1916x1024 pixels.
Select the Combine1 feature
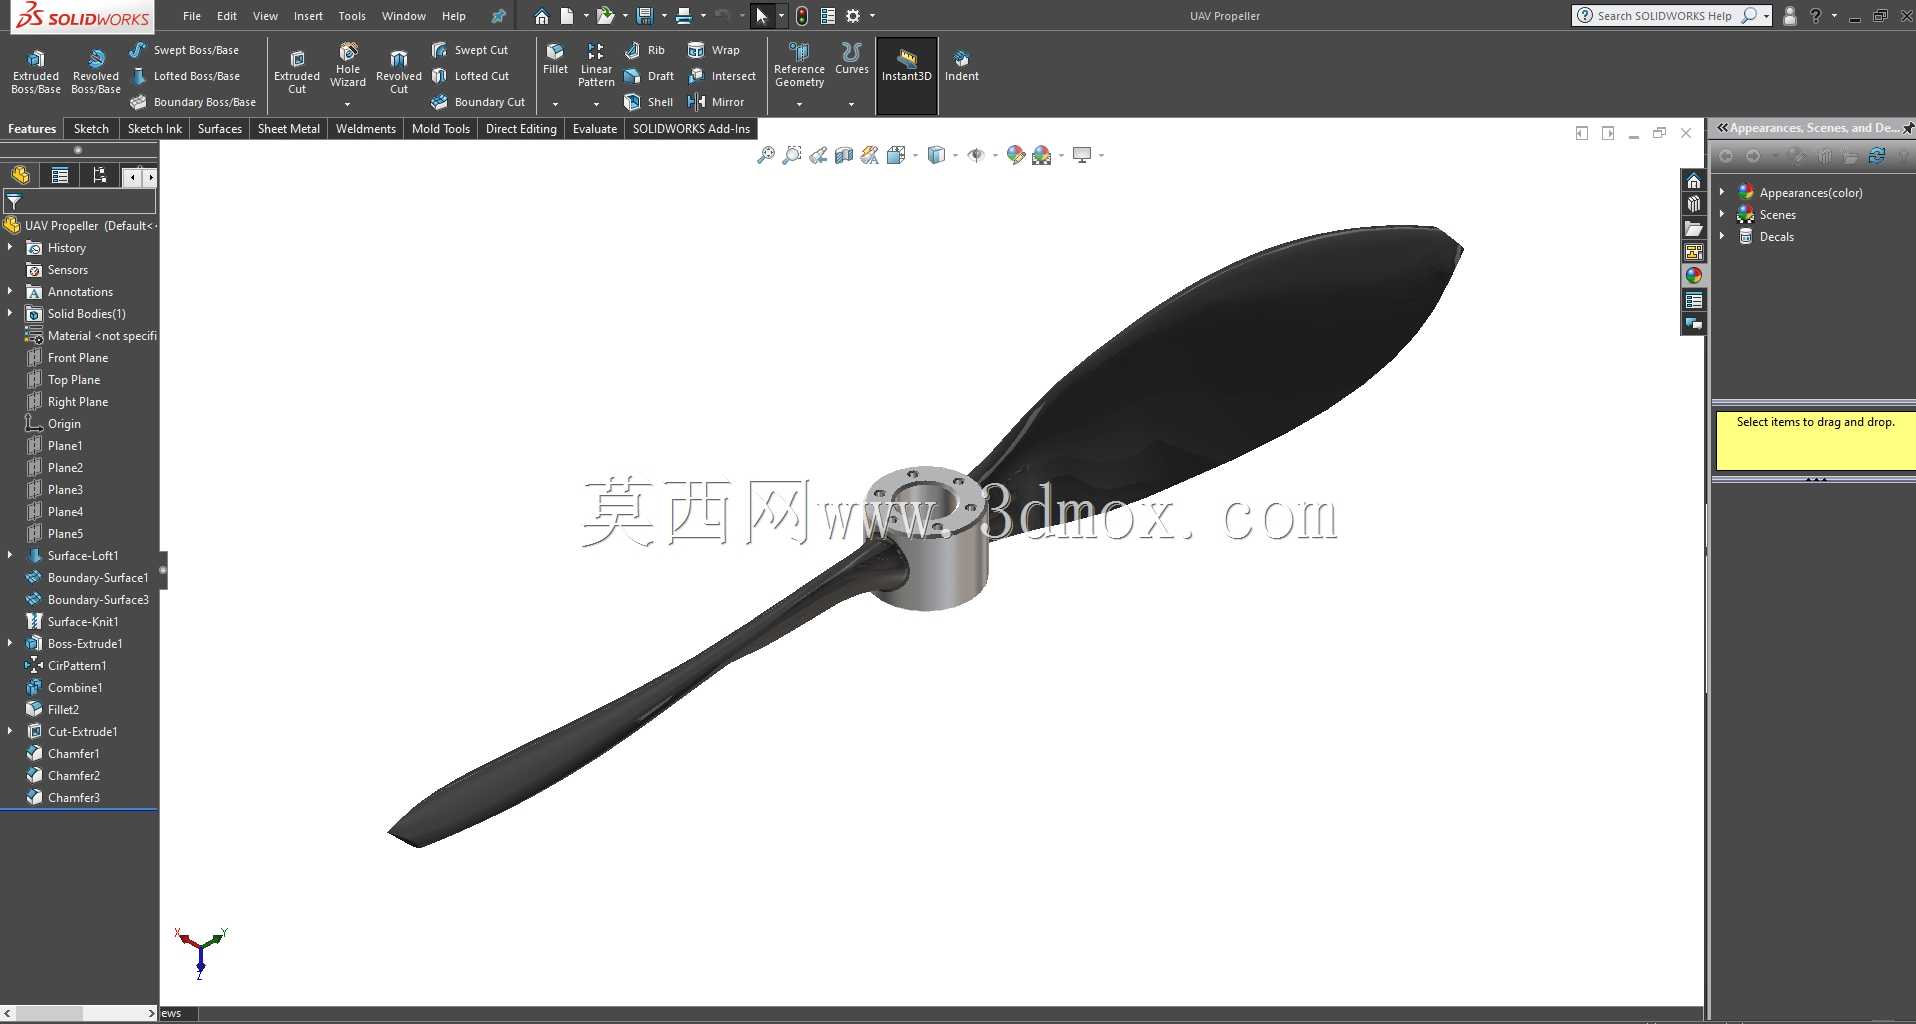[x=75, y=687]
